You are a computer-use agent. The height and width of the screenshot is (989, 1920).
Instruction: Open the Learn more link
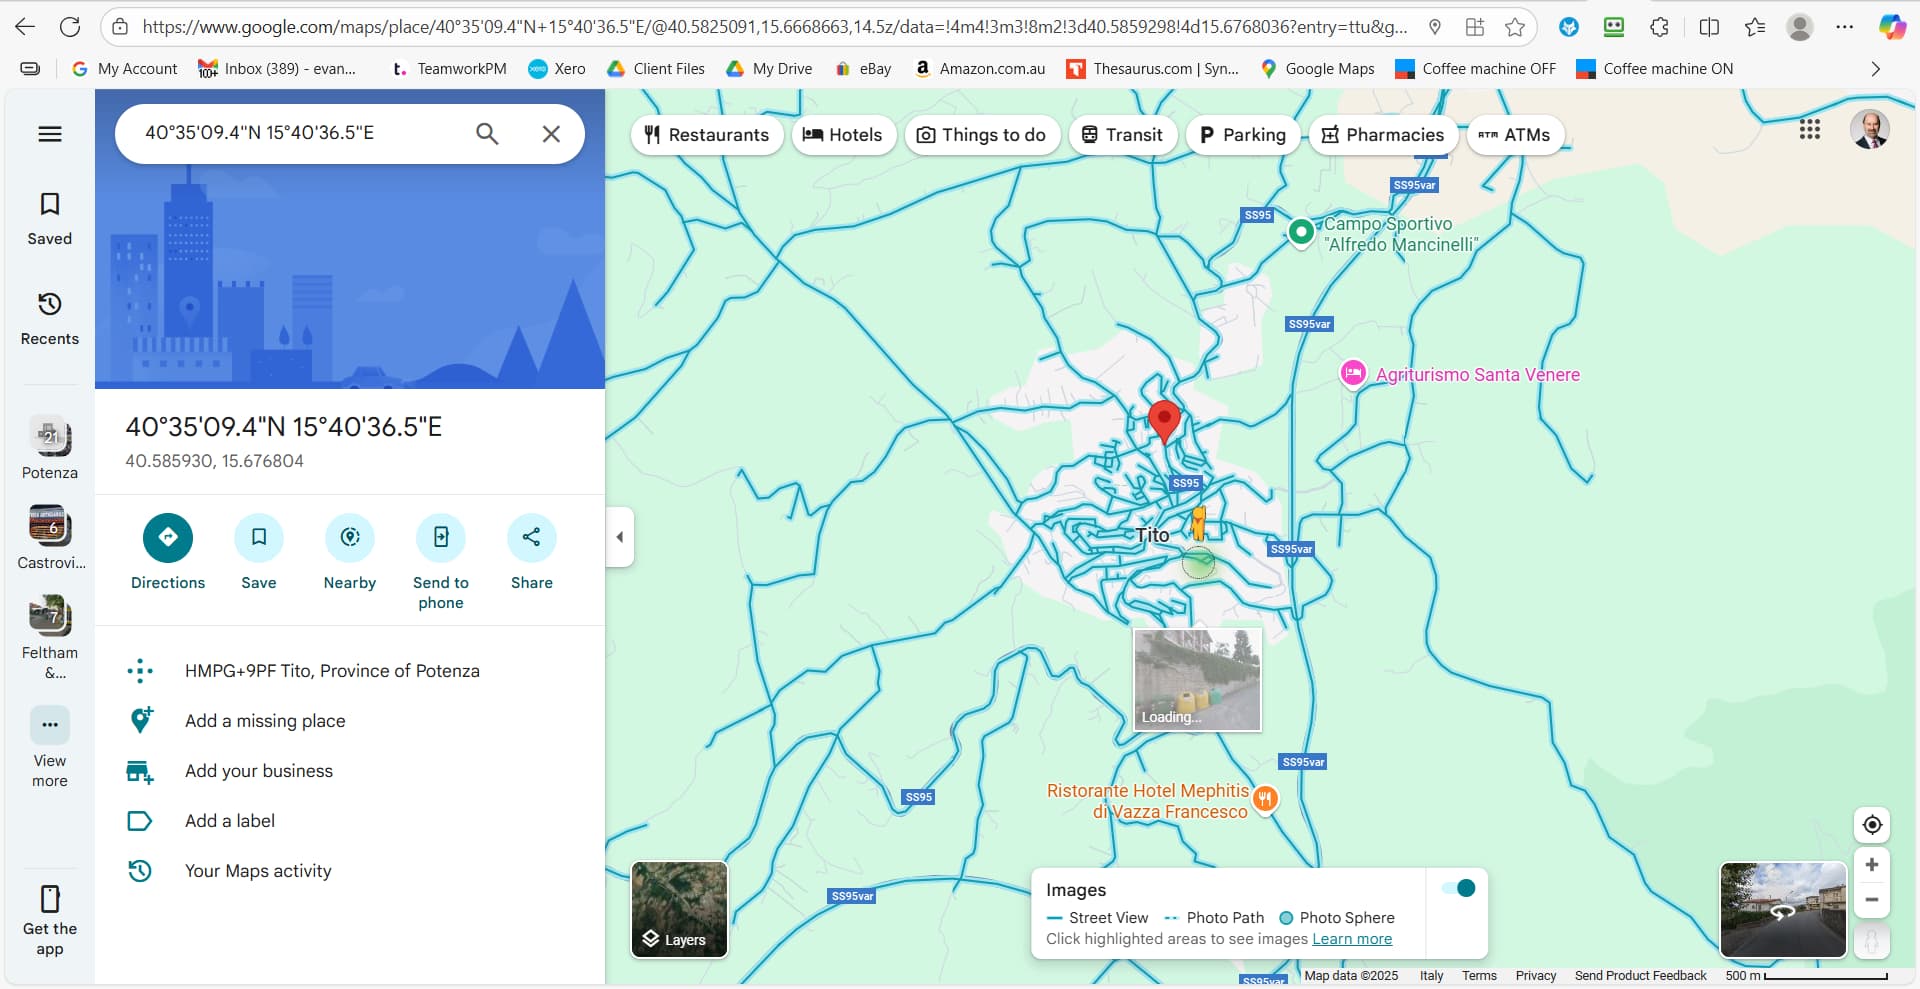(1351, 939)
